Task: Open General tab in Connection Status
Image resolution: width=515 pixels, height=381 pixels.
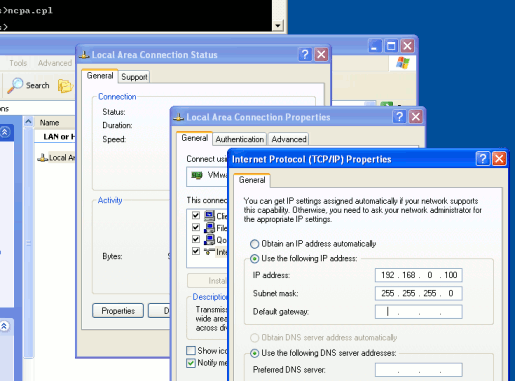Action: (x=100, y=76)
